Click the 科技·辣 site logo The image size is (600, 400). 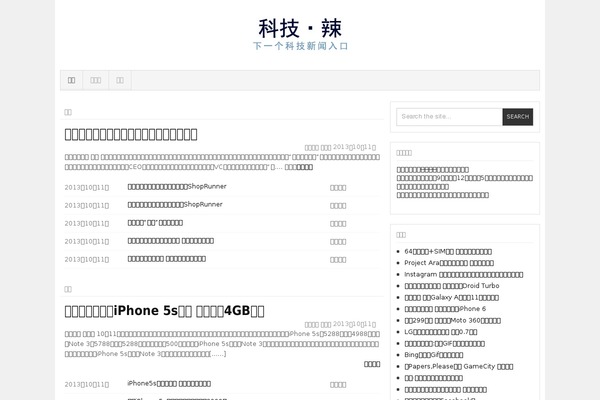coord(300,28)
